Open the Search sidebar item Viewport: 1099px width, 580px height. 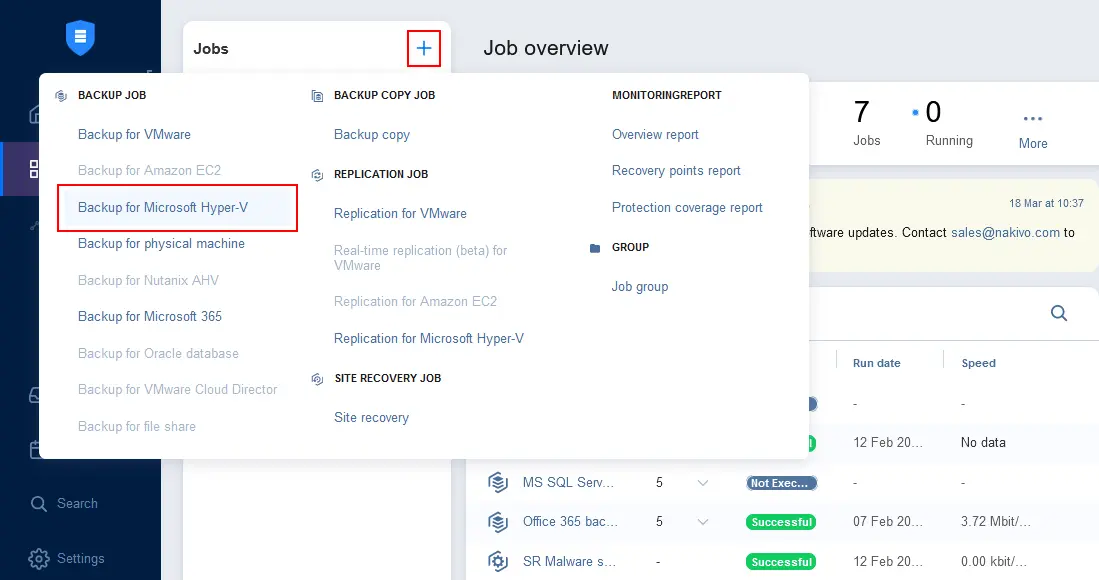pyautogui.click(x=64, y=504)
